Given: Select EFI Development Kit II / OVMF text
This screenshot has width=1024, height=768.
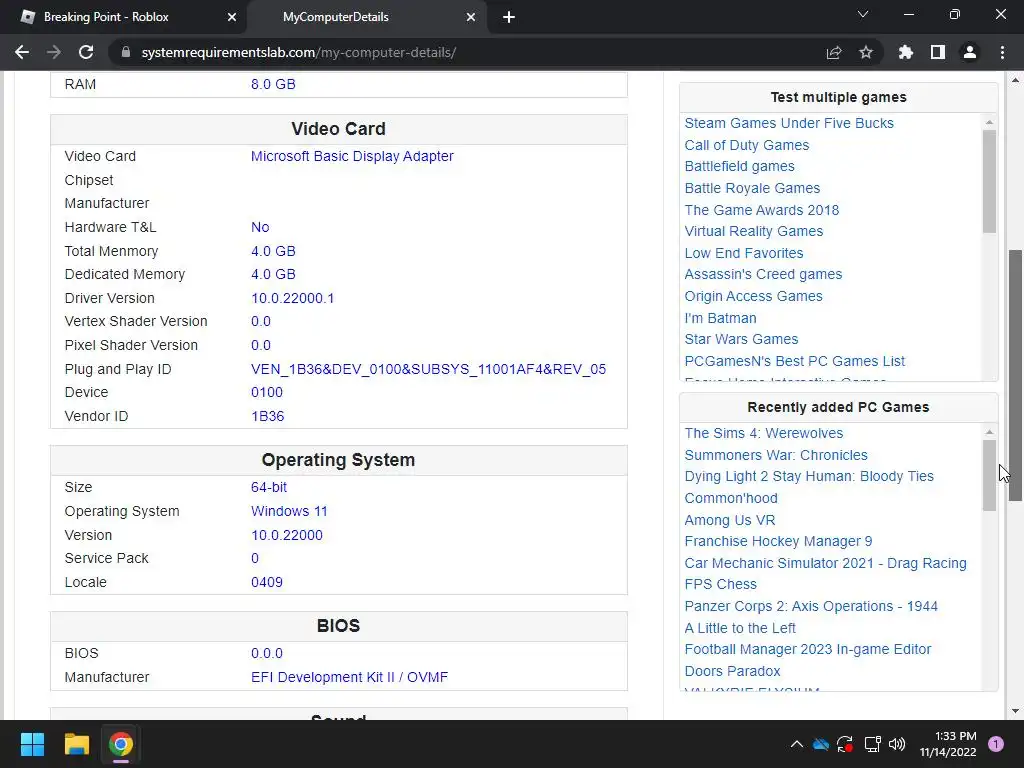Looking at the screenshot, I should tap(349, 677).
